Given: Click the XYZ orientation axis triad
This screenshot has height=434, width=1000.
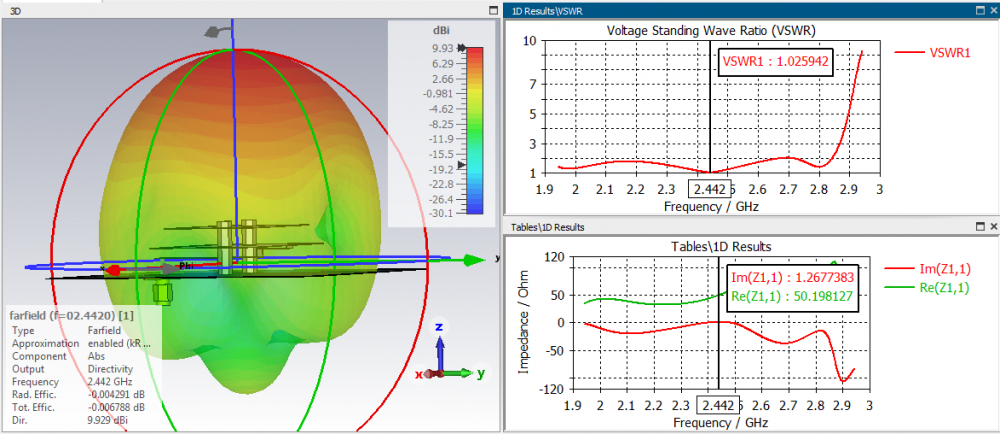Looking at the screenshot, I should click(x=452, y=351).
